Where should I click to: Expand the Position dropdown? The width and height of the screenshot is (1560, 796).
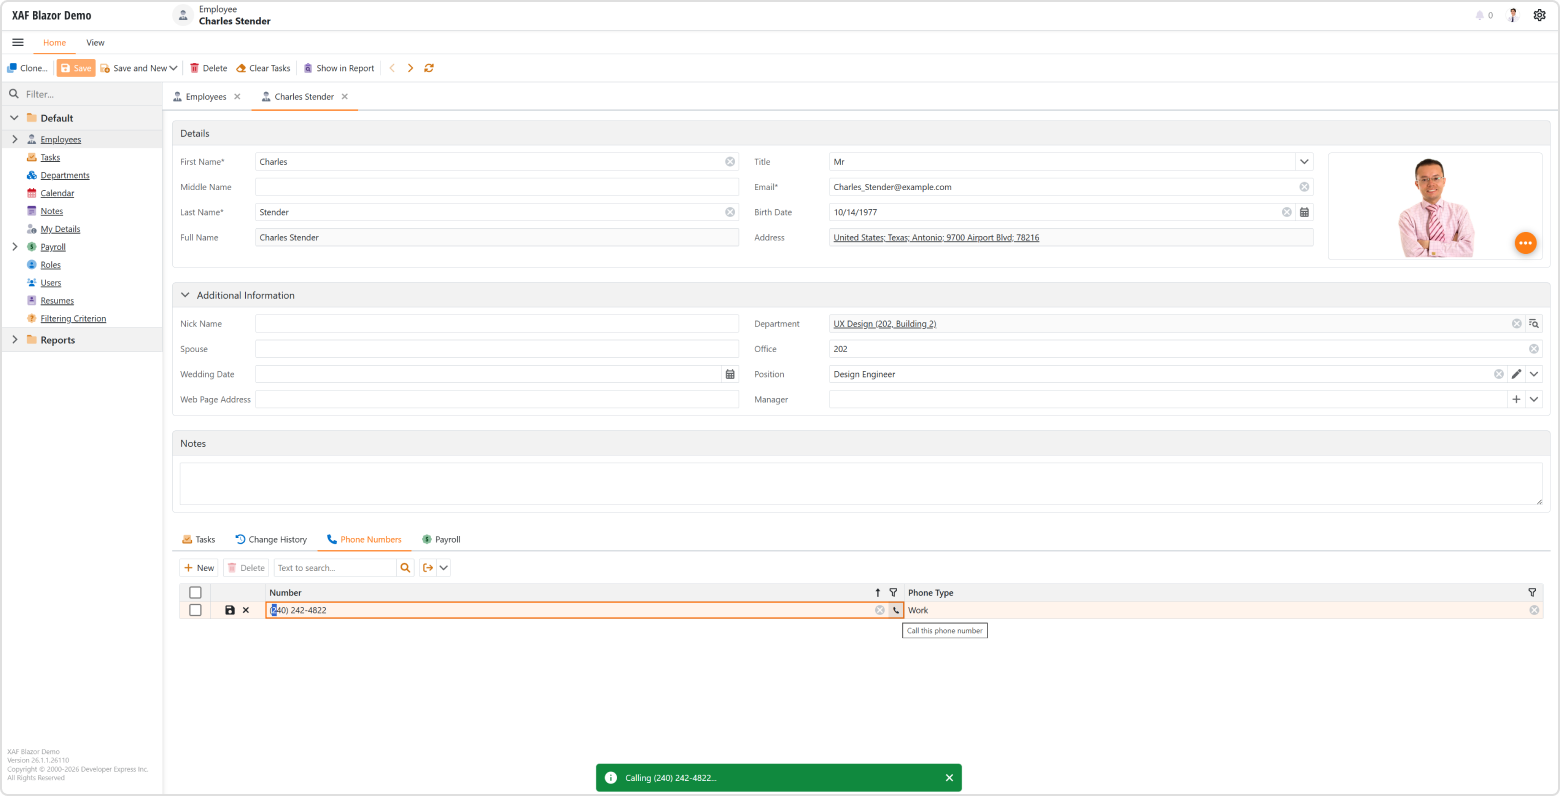point(1534,374)
